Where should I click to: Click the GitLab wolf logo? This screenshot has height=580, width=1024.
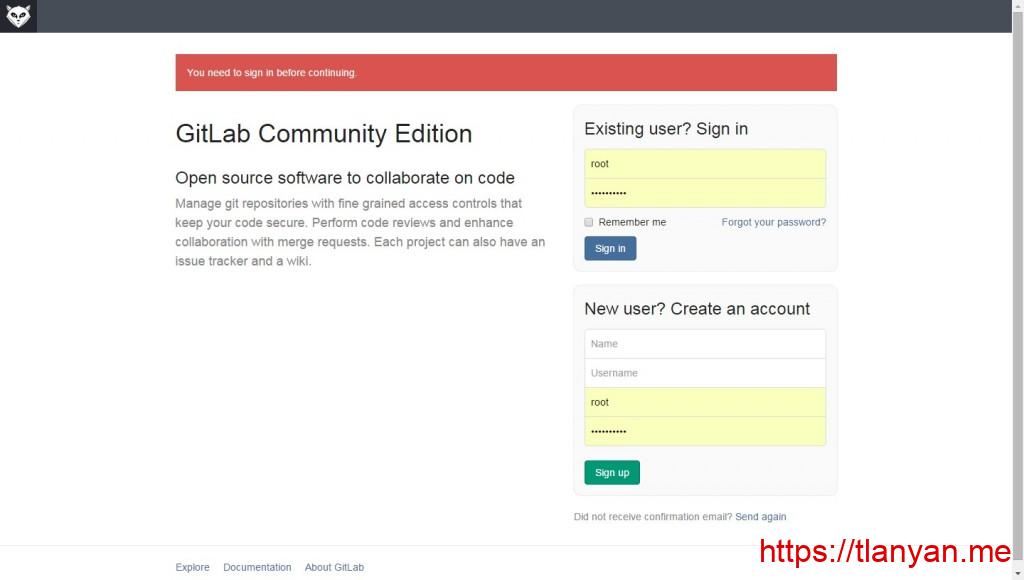coord(17,16)
